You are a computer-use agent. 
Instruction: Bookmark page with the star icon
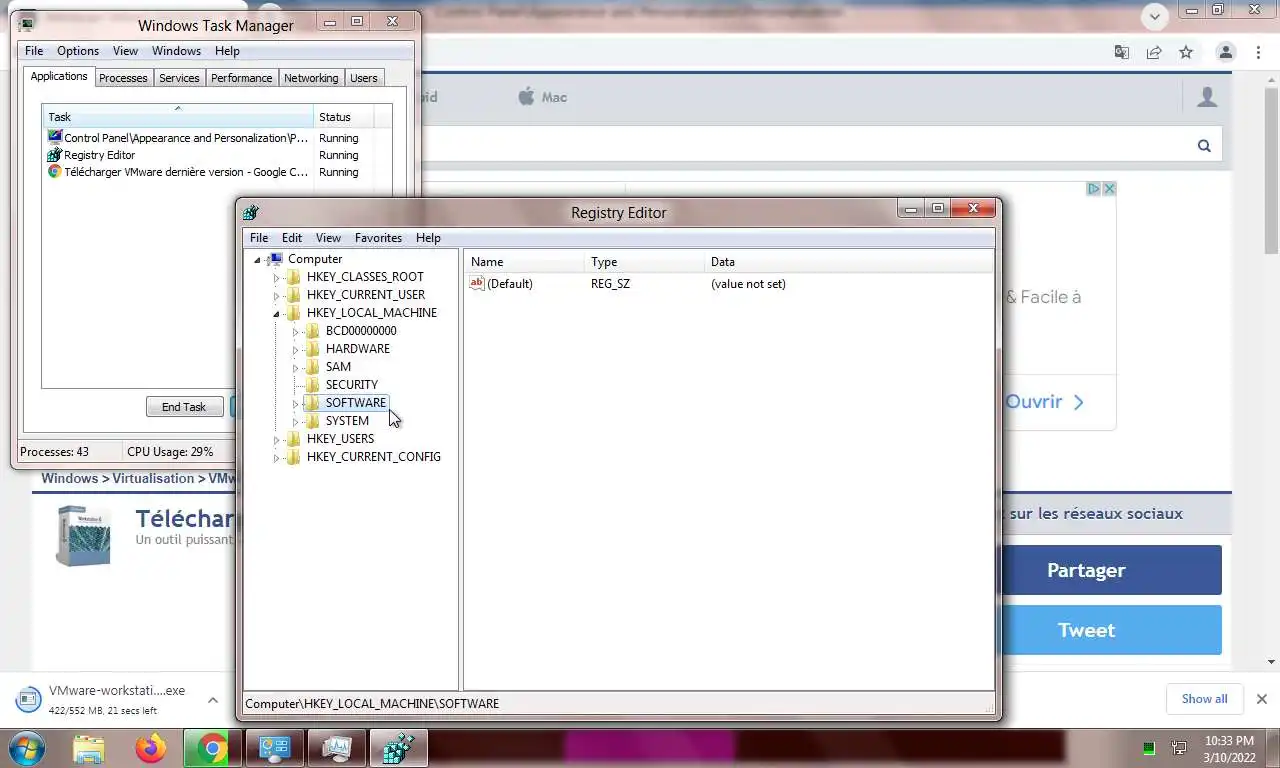[1186, 52]
